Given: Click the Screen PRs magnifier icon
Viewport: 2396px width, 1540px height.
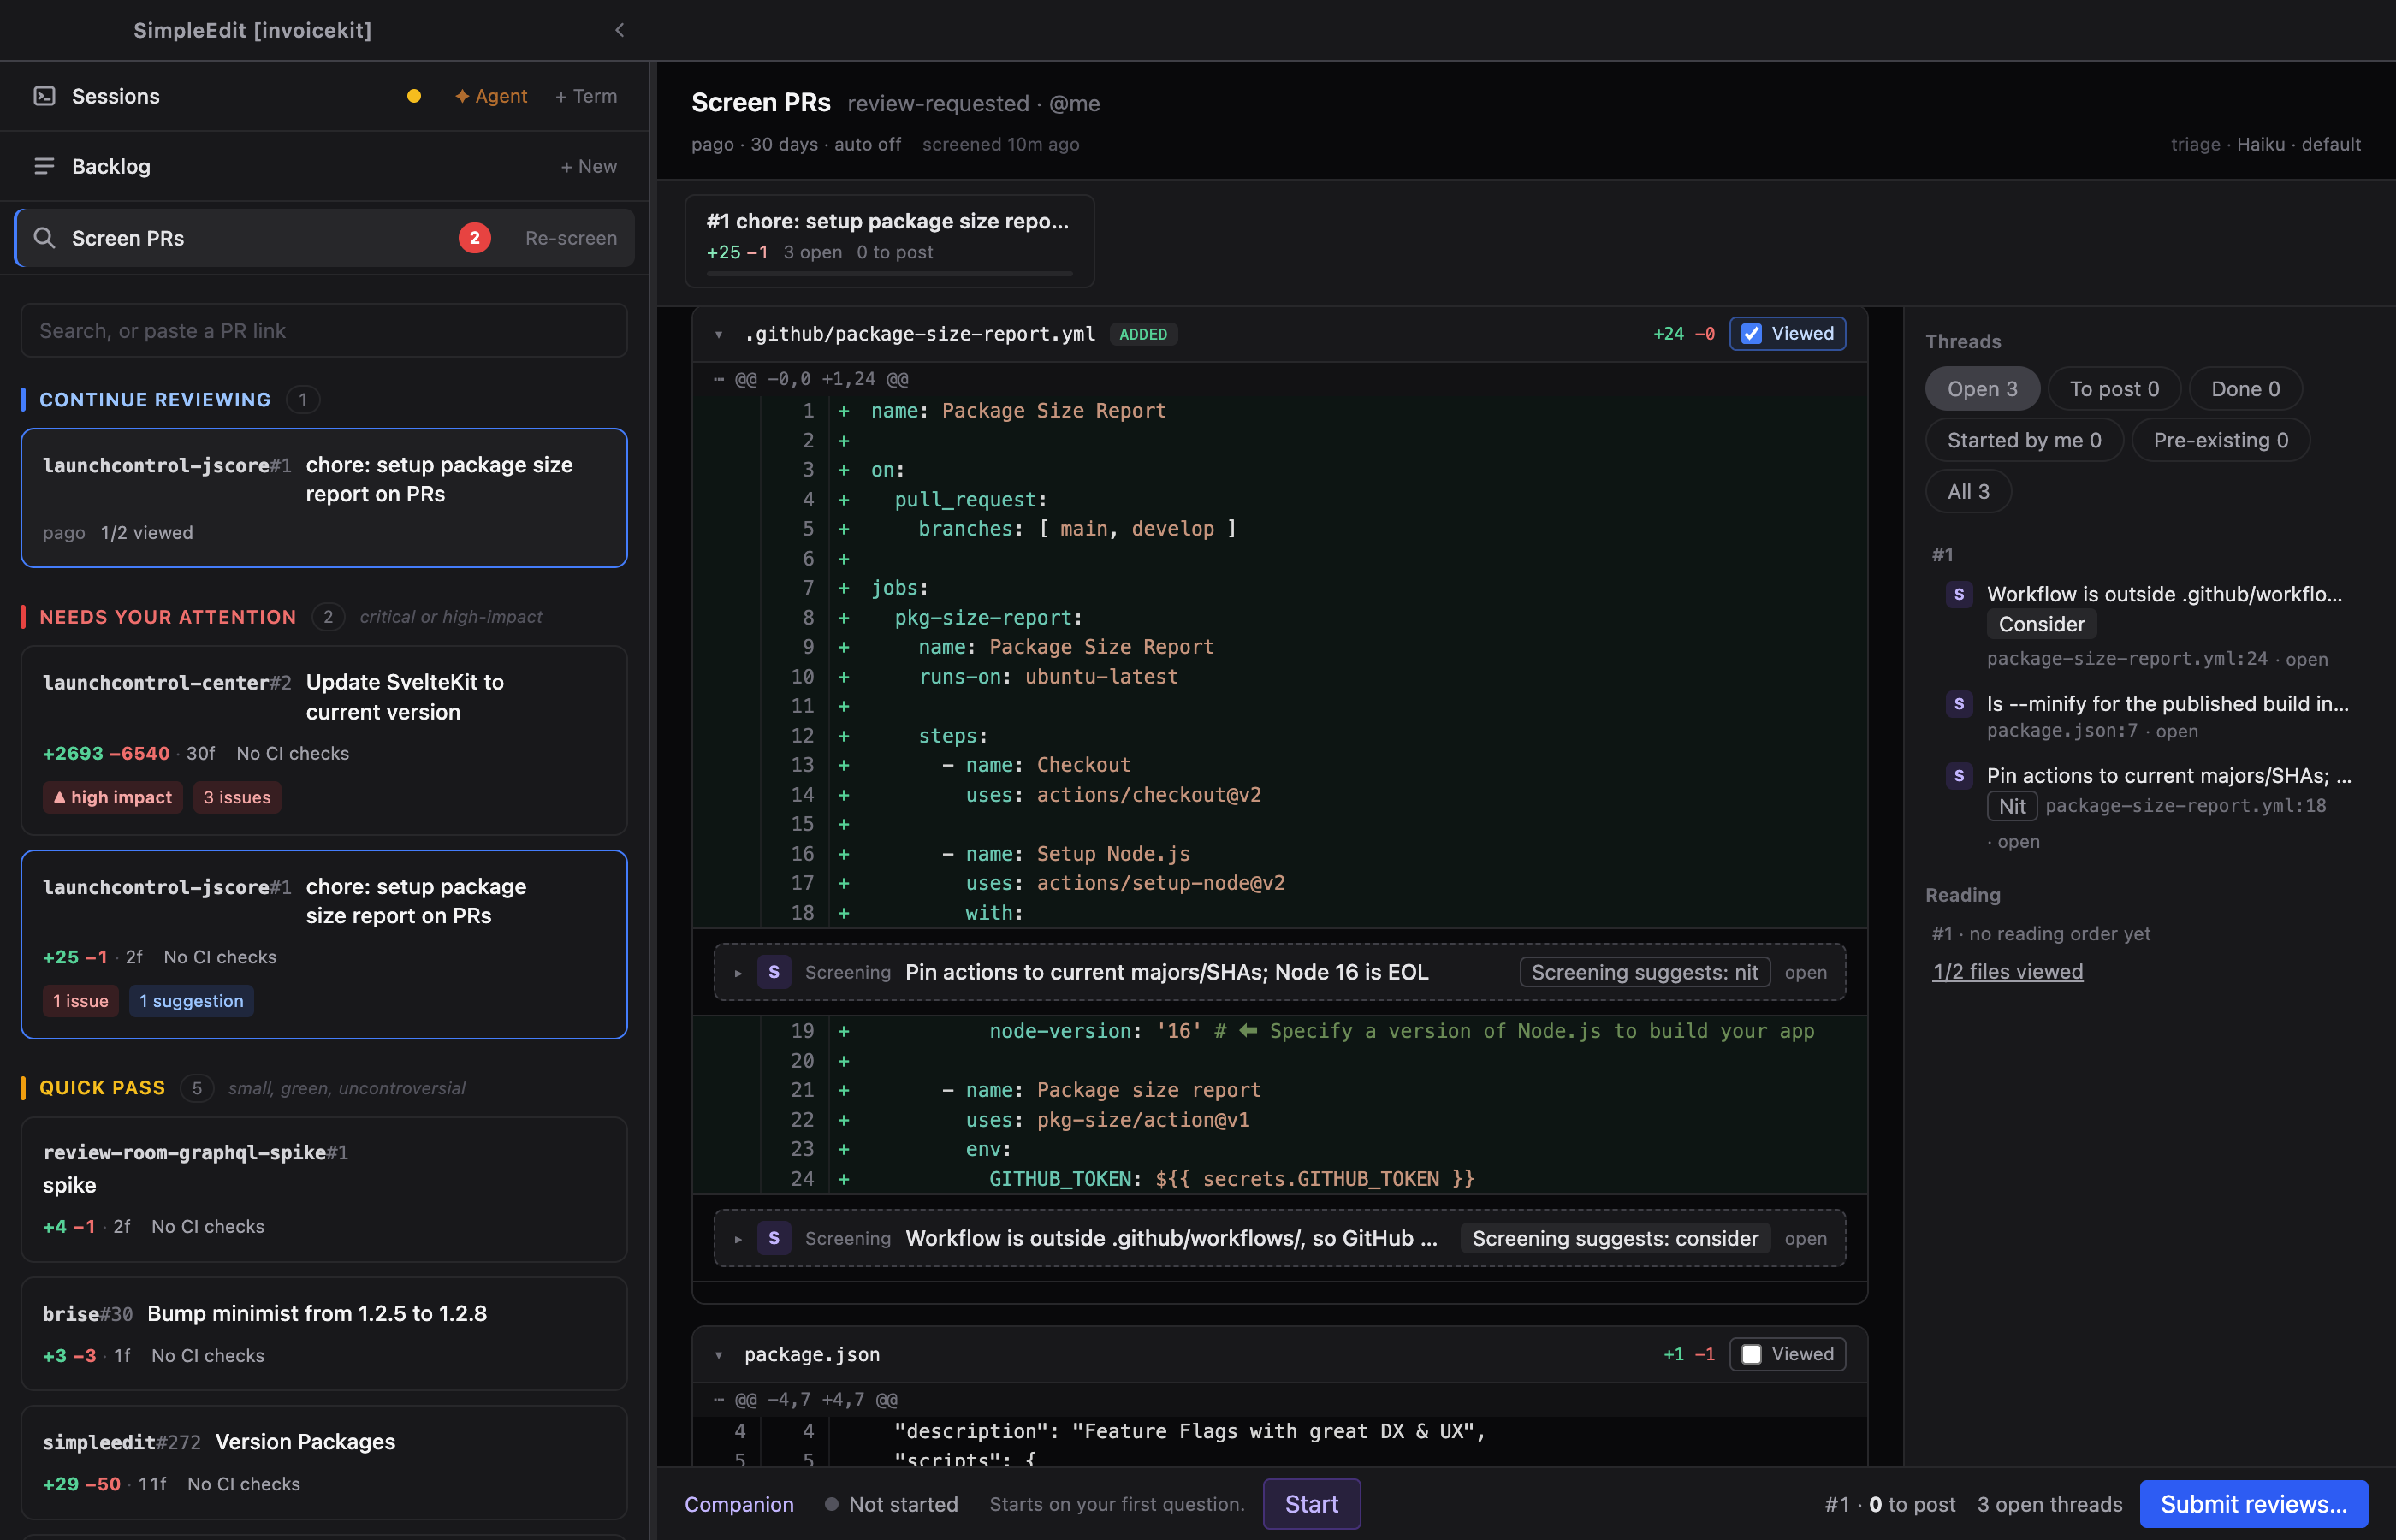Looking at the screenshot, I should tap(44, 238).
